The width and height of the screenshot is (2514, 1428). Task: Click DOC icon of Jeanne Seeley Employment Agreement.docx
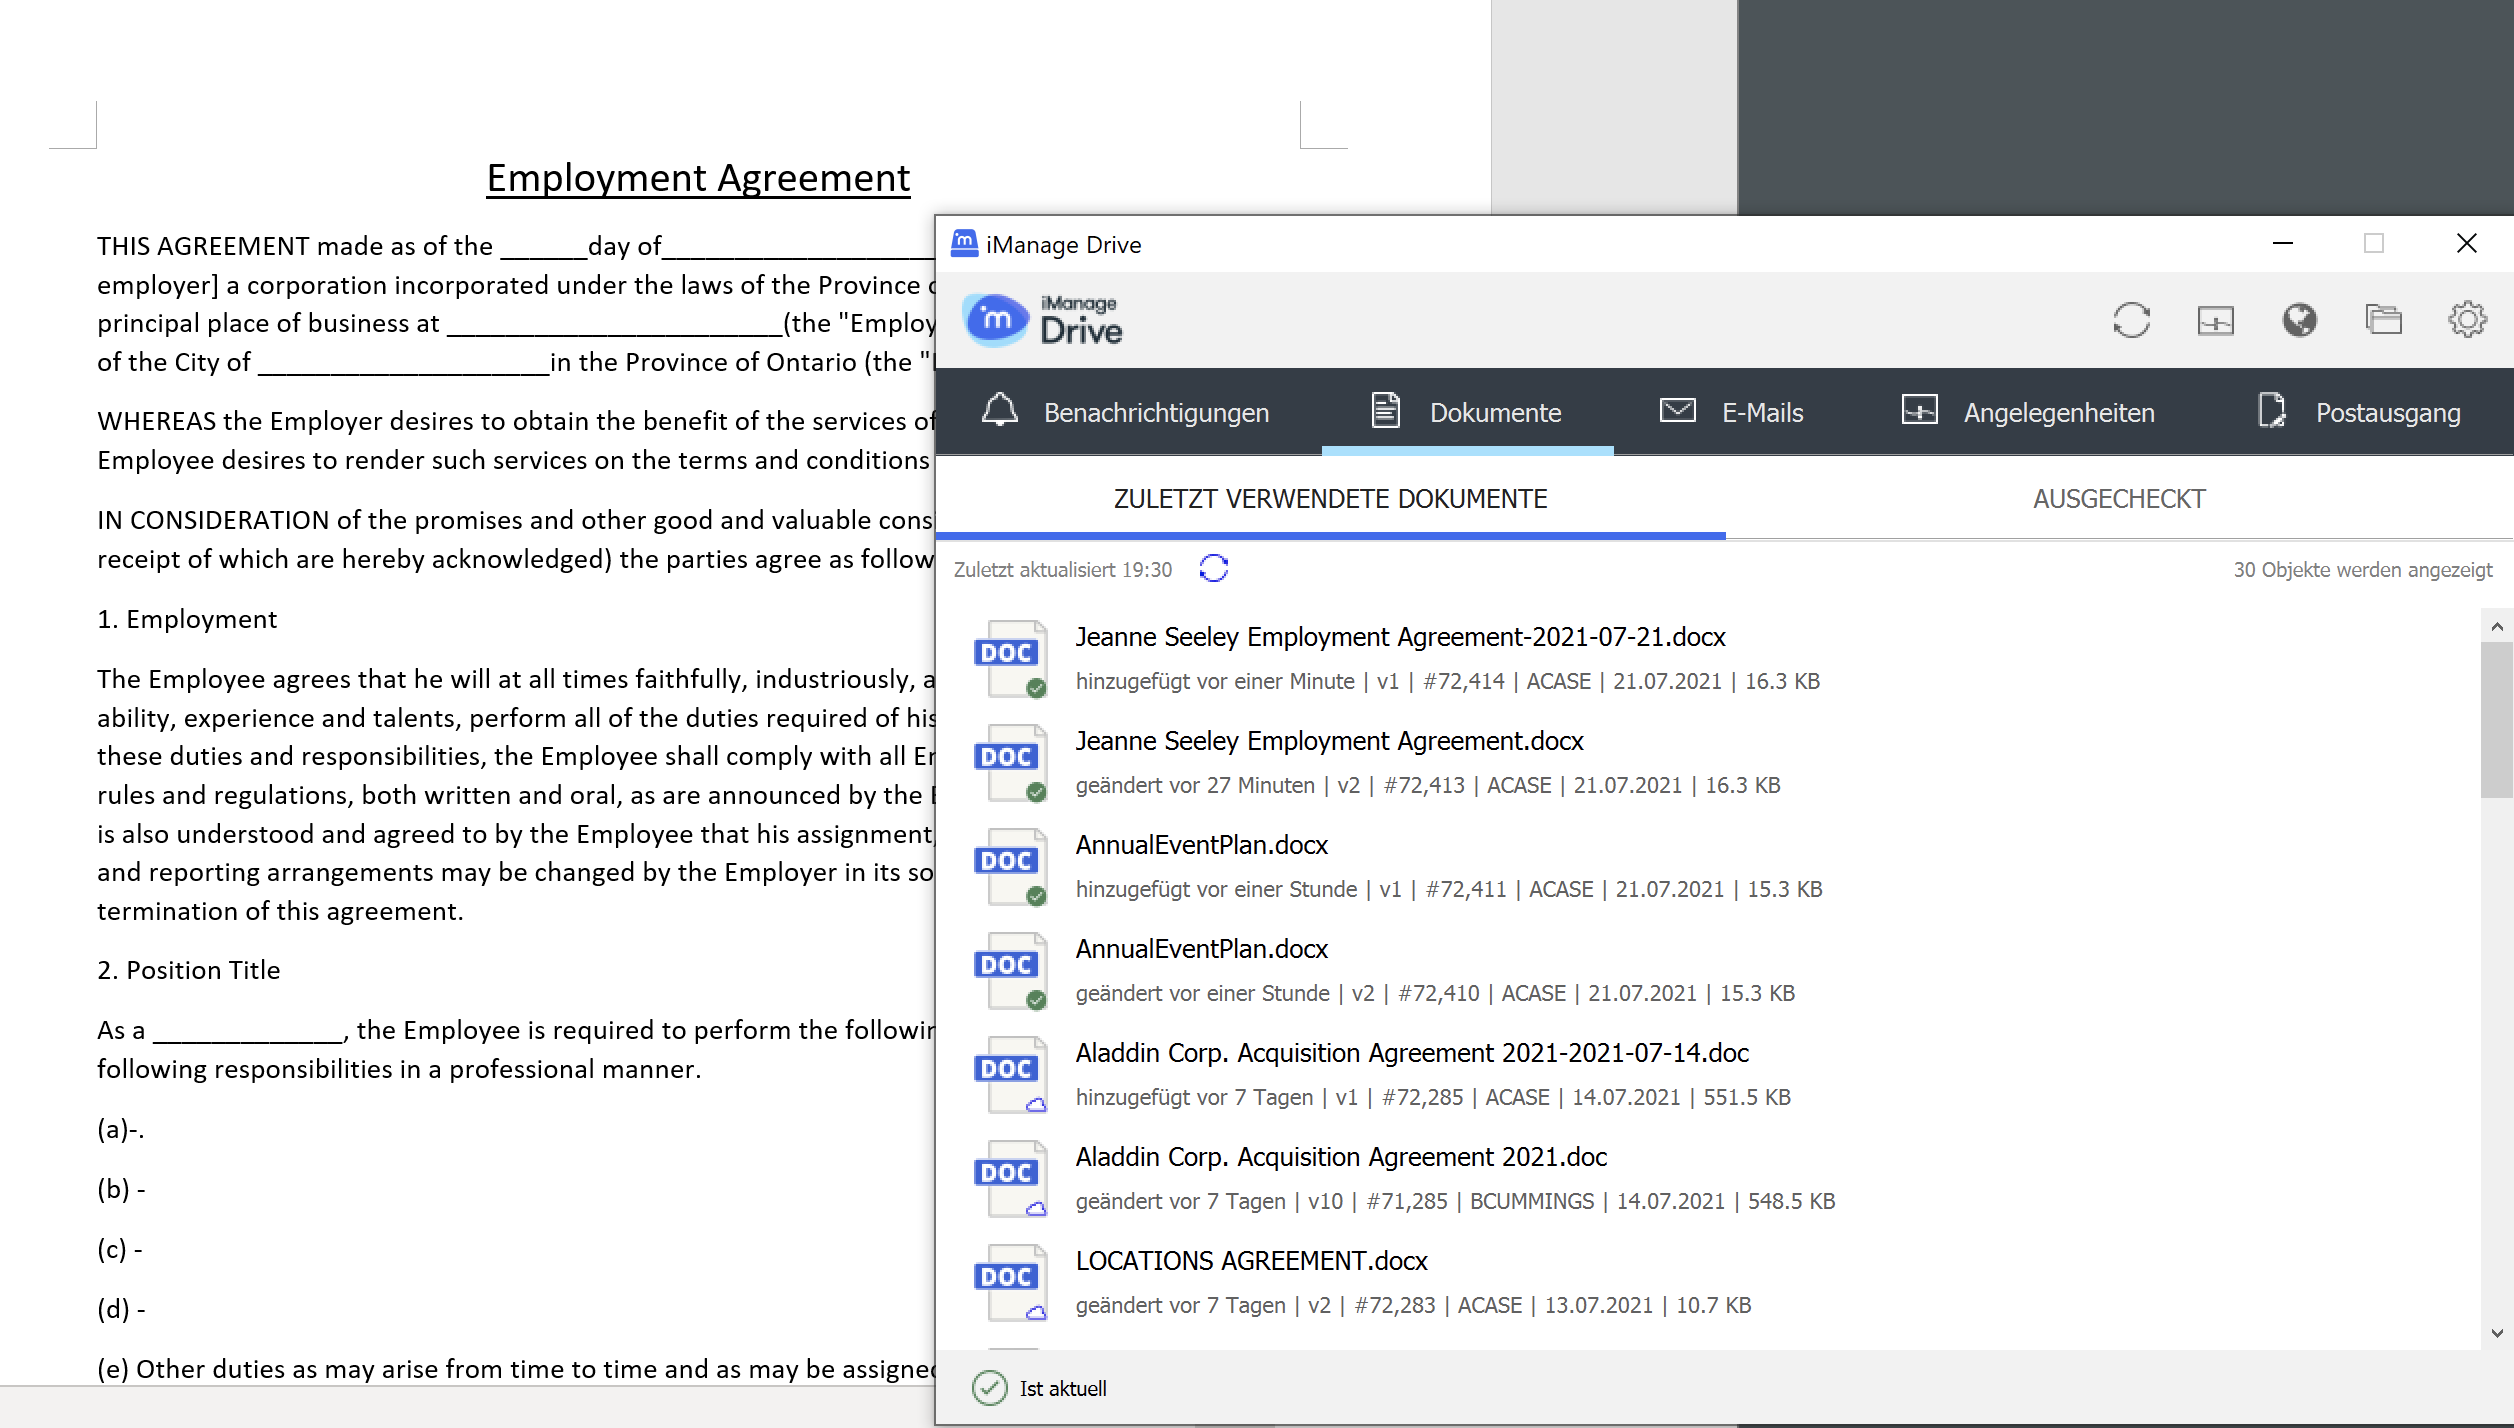(x=1011, y=763)
